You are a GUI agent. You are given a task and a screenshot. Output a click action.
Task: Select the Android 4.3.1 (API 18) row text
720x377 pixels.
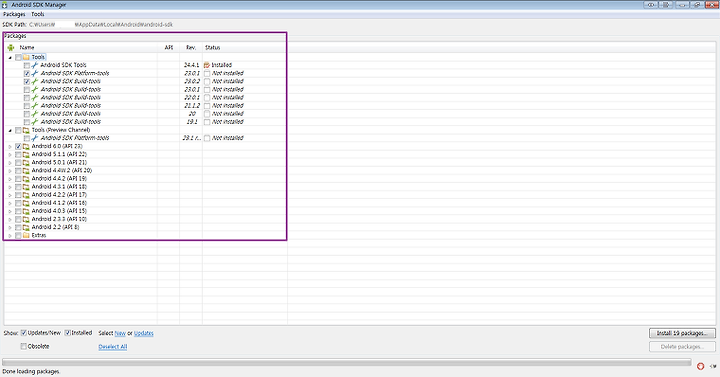59,187
